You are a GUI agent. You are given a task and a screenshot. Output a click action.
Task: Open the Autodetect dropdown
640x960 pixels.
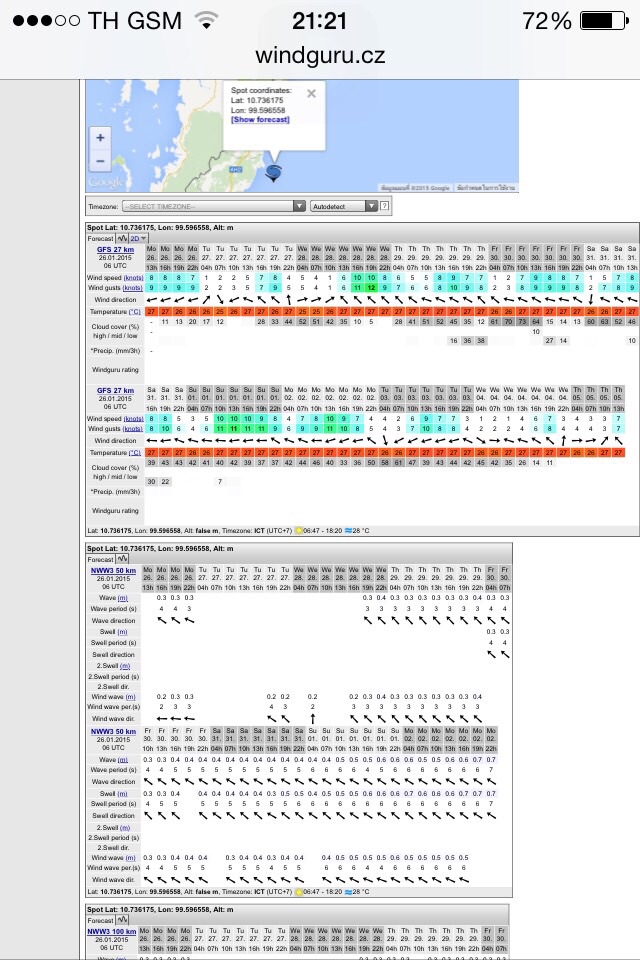(344, 206)
